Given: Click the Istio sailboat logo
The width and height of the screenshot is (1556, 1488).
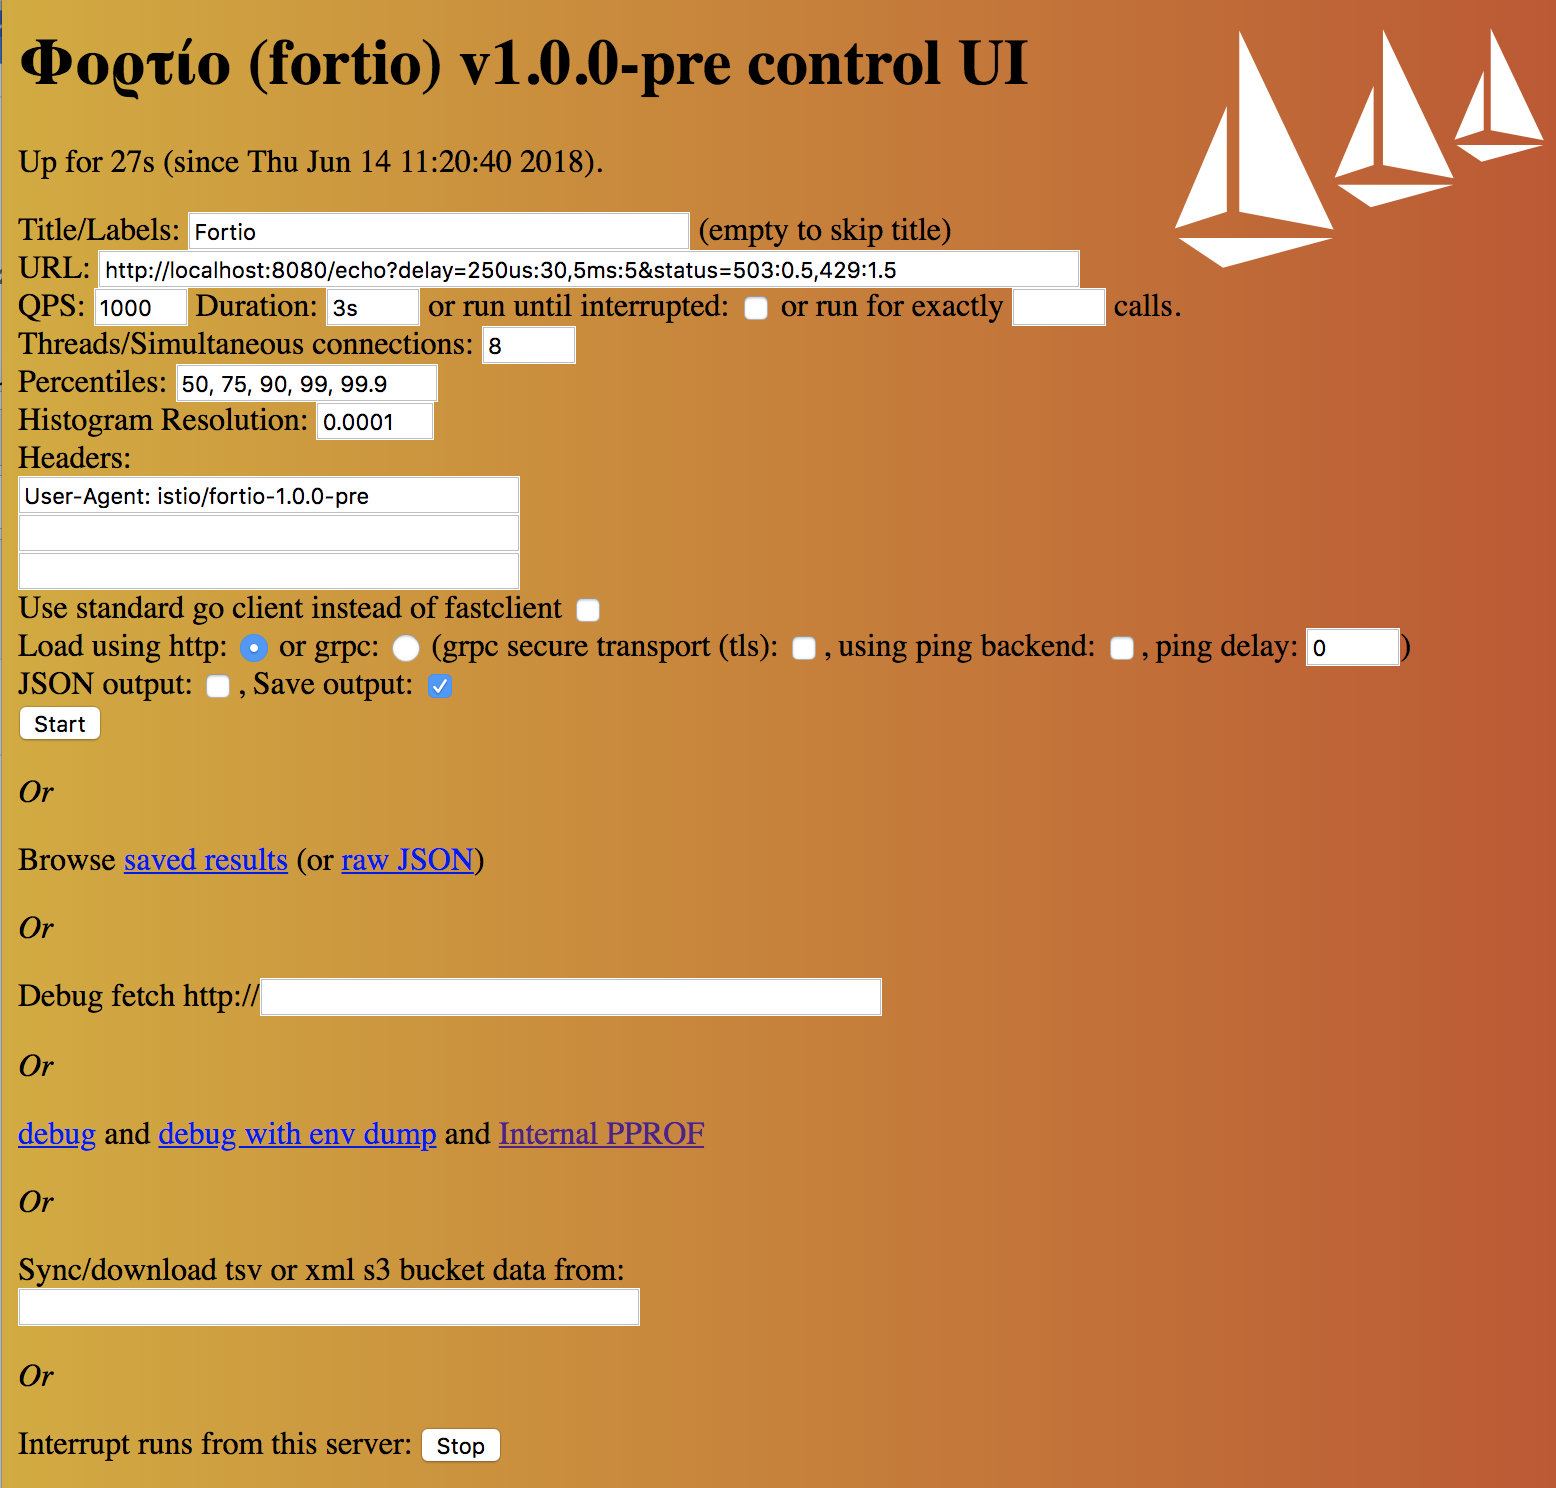Looking at the screenshot, I should click(x=1359, y=148).
